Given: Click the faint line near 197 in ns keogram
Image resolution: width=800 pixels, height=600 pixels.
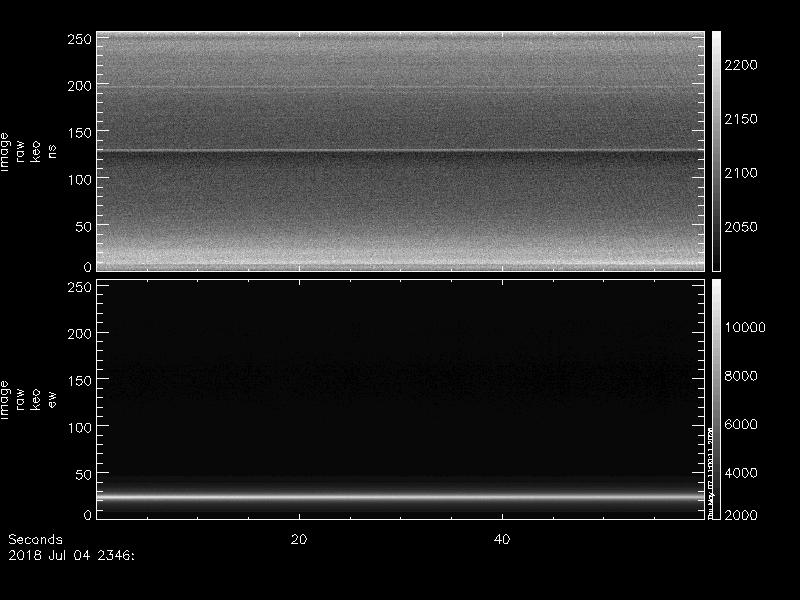Looking at the screenshot, I should tap(401, 87).
